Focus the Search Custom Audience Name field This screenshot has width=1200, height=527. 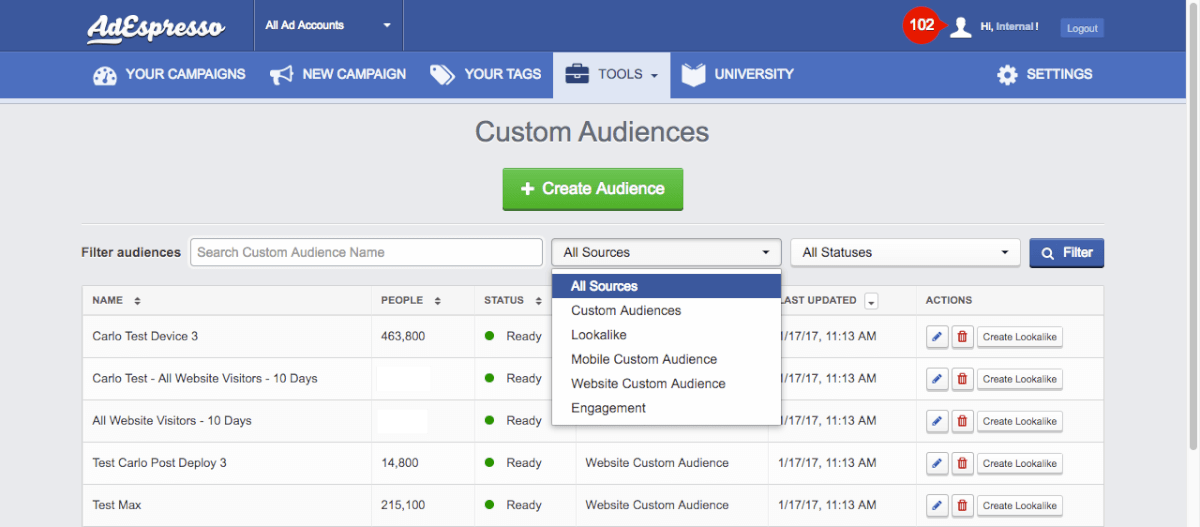click(366, 253)
